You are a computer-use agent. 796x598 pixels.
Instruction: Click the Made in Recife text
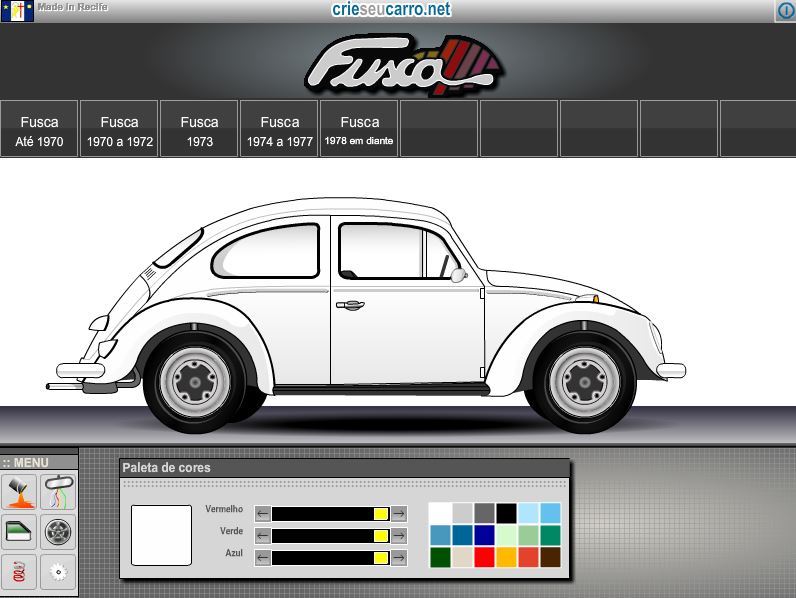point(73,7)
